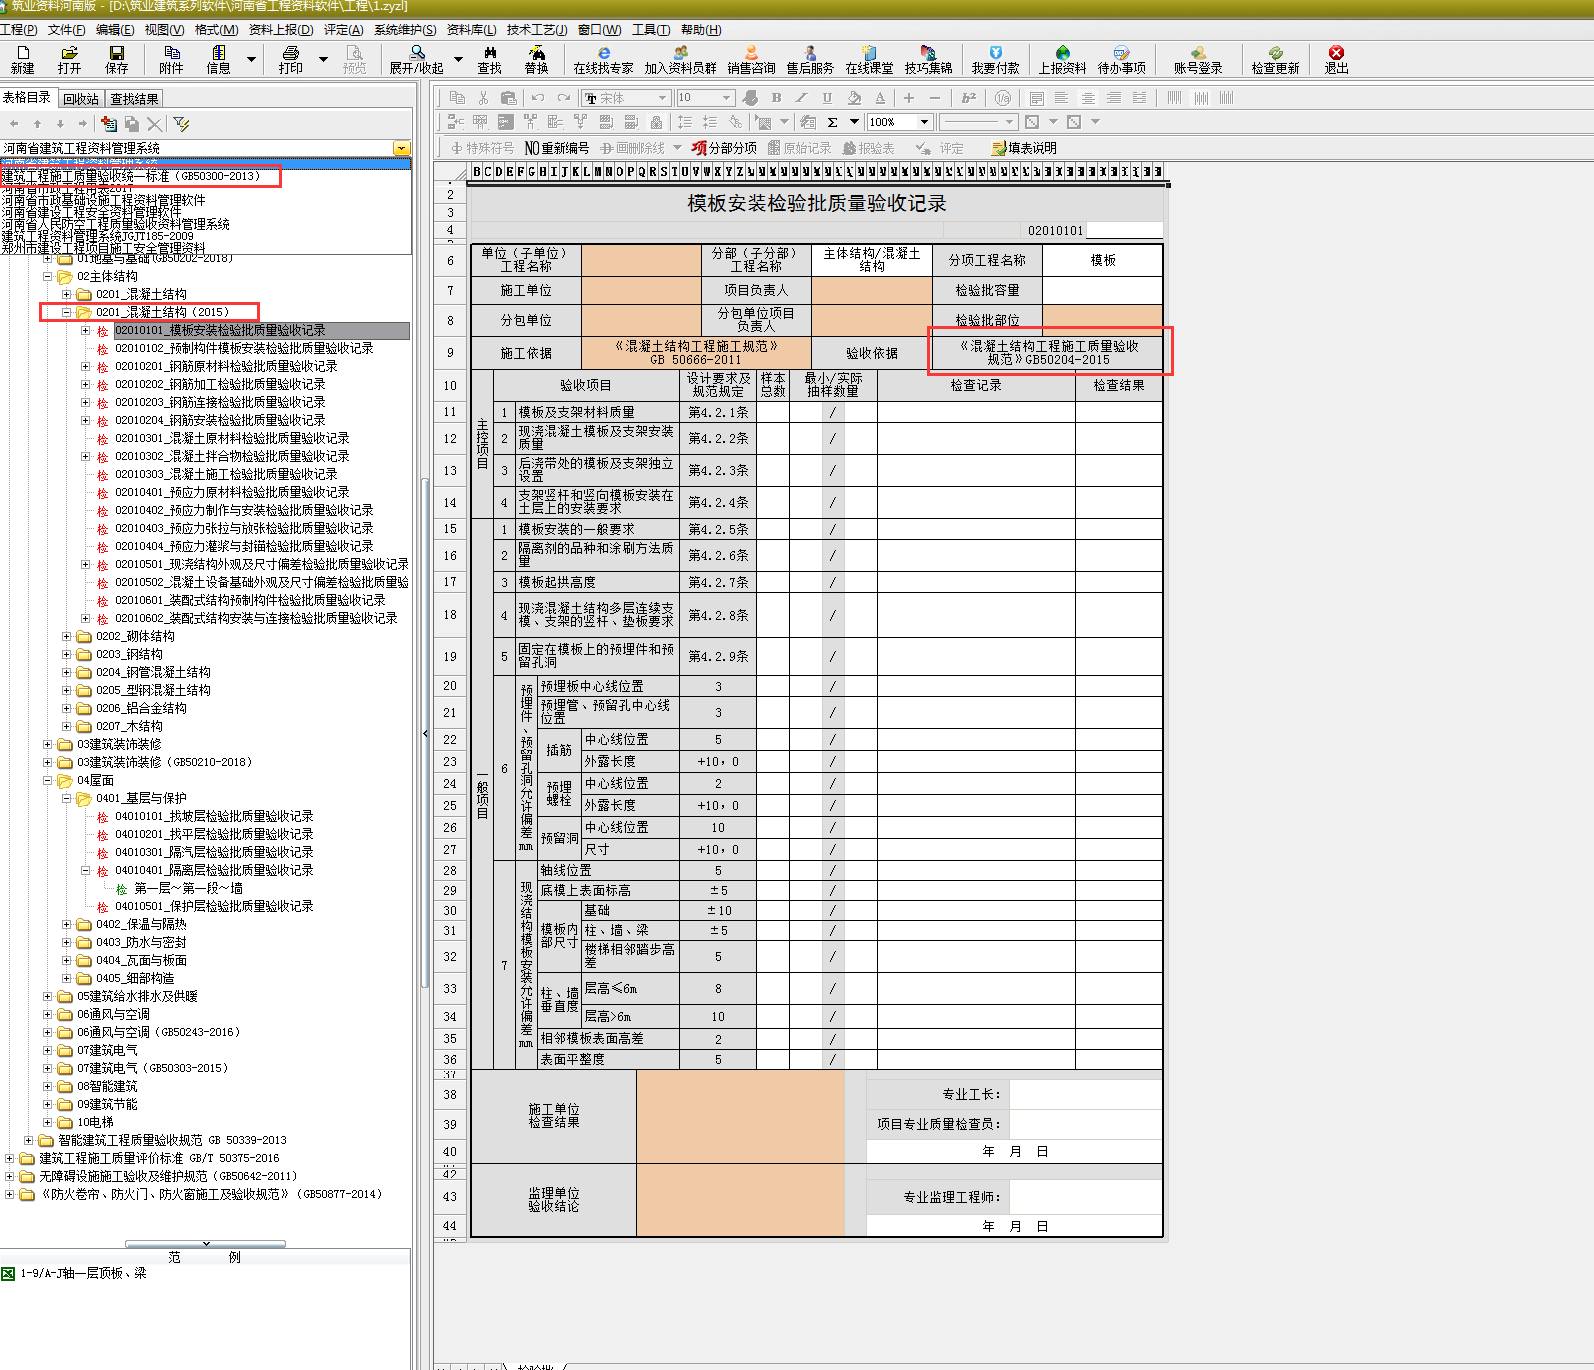This screenshot has width=1594, height=1370.
Task: Open the 河南省建筑工程资料管理系统 system selector dropdown
Action: 401,148
